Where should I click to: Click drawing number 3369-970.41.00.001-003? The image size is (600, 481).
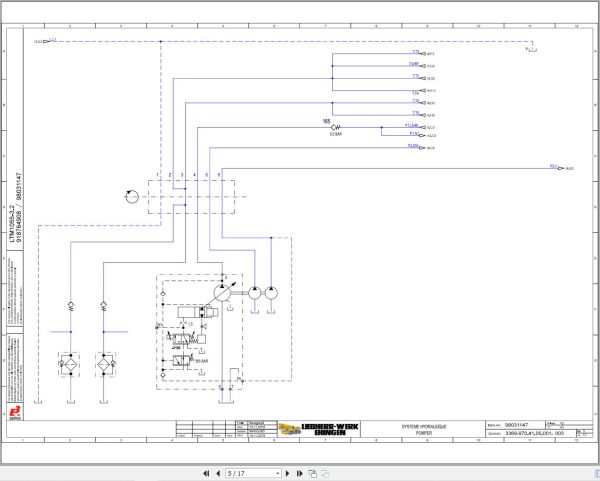click(x=535, y=434)
